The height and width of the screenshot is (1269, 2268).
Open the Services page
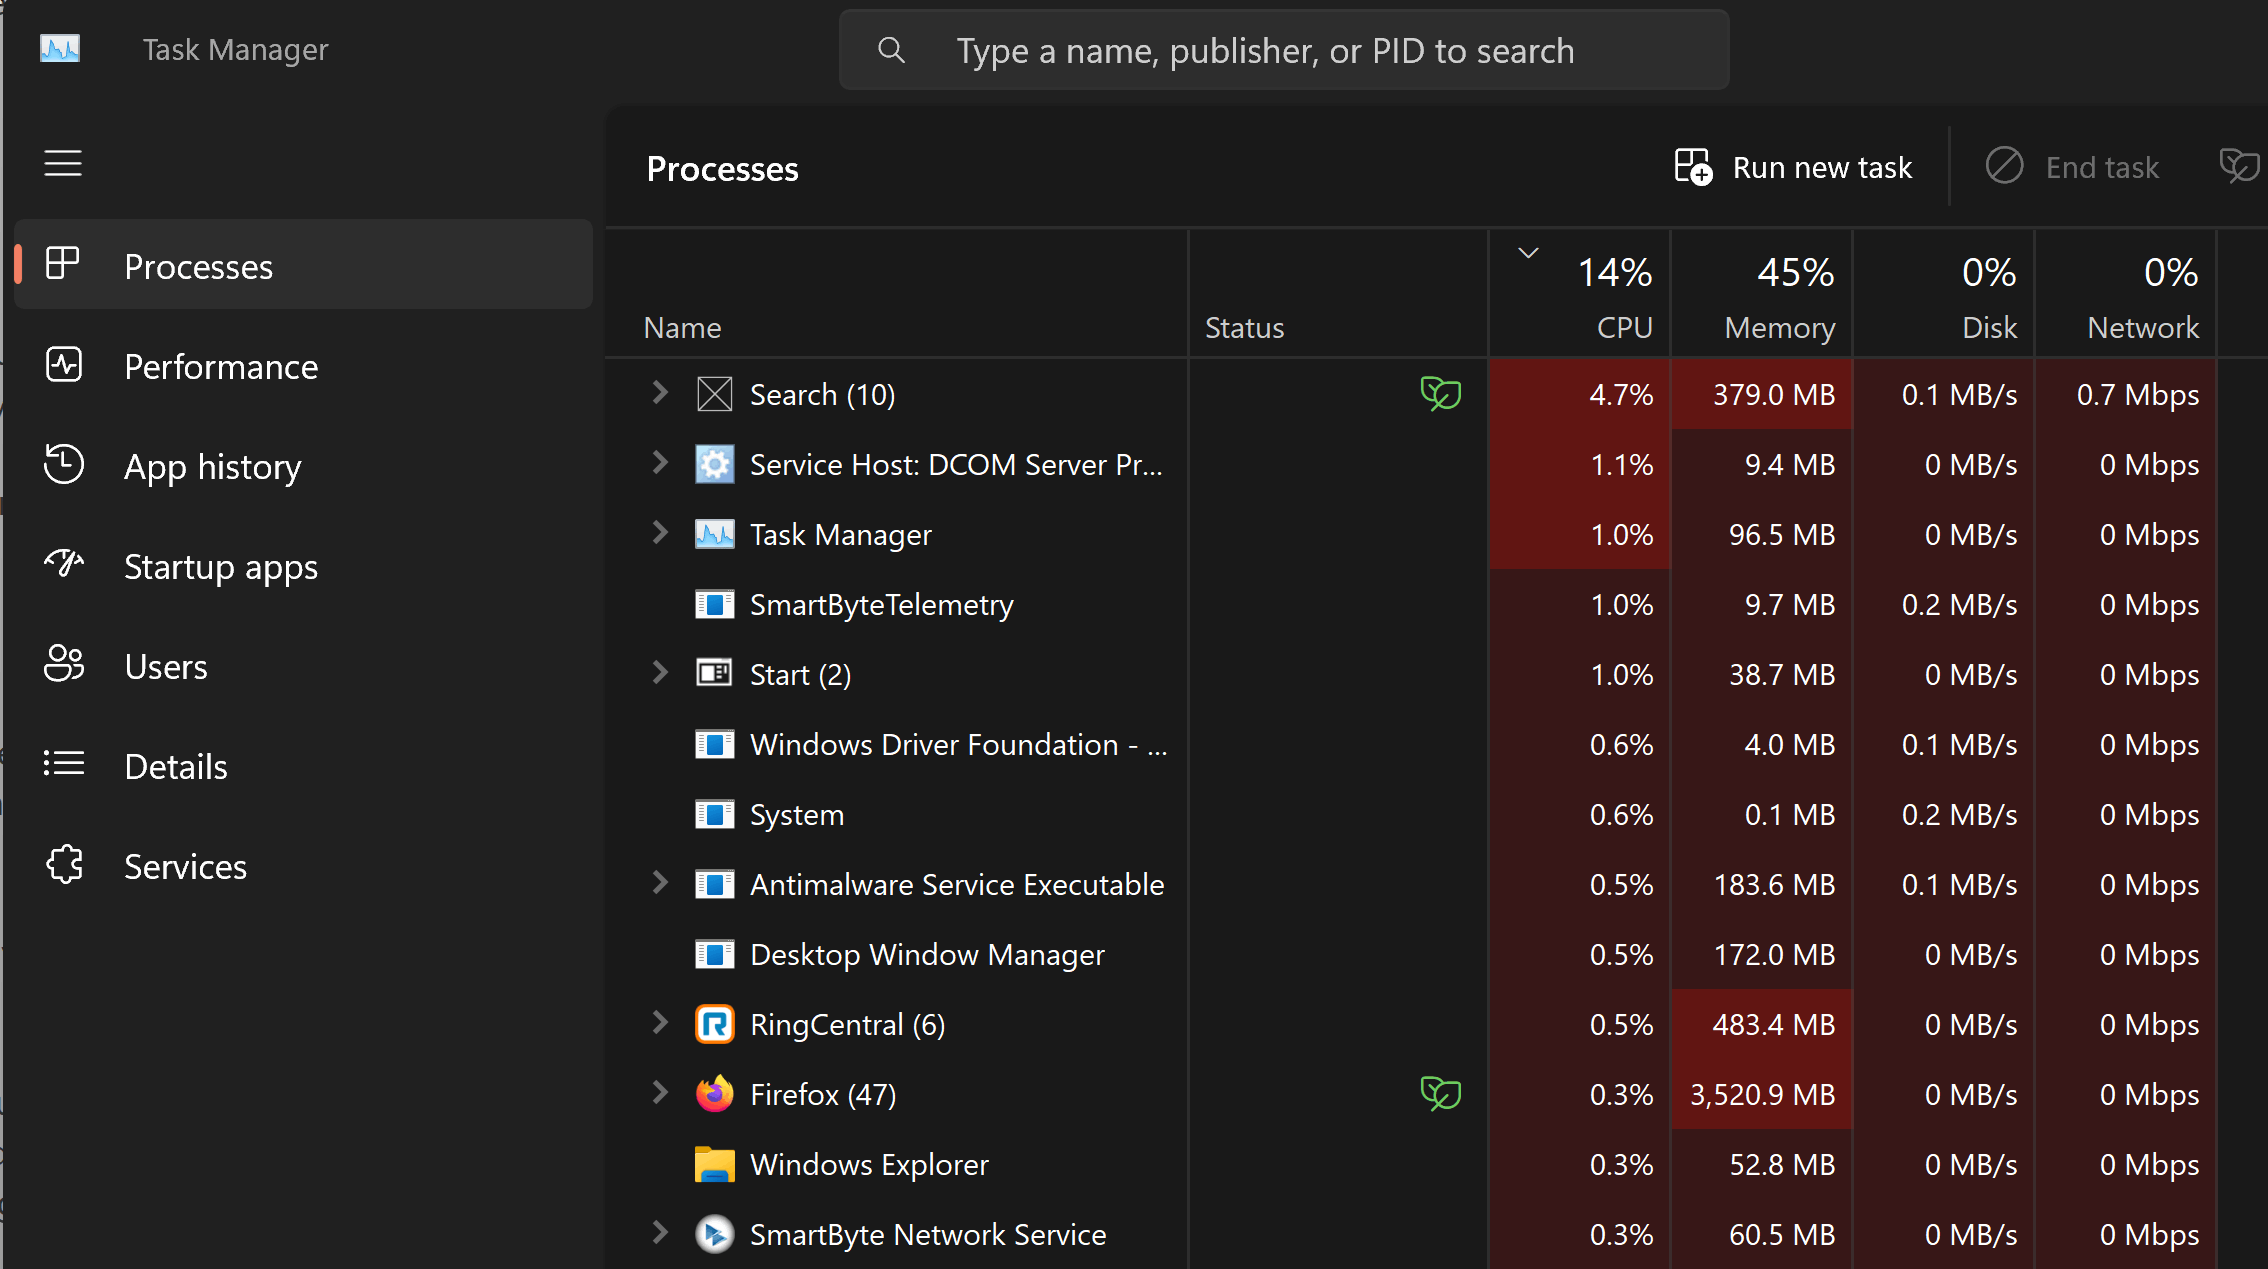click(x=185, y=867)
